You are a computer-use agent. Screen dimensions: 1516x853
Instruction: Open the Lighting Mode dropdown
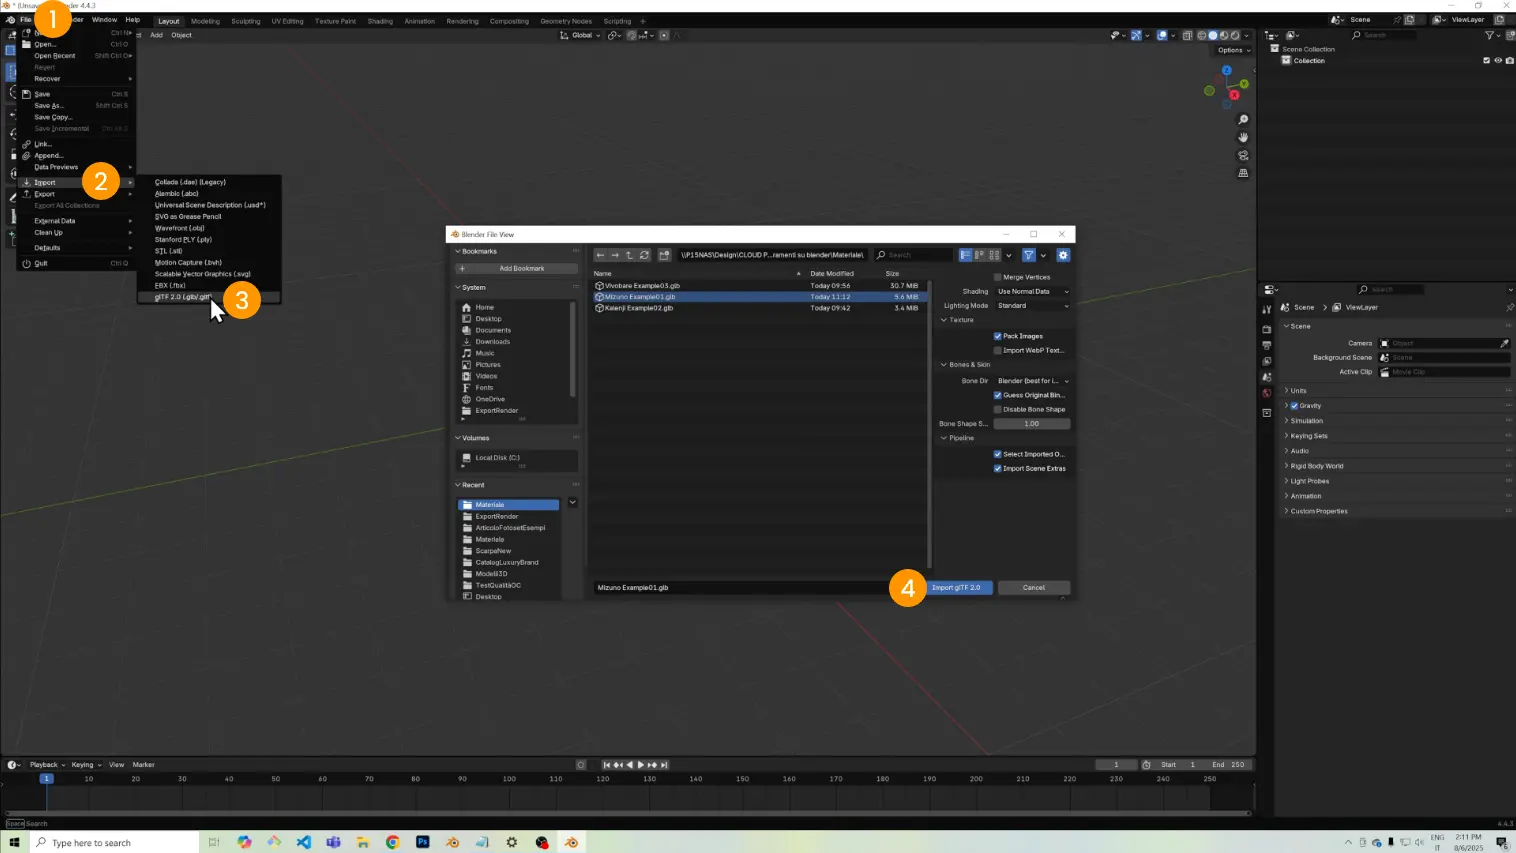[x=1032, y=306]
